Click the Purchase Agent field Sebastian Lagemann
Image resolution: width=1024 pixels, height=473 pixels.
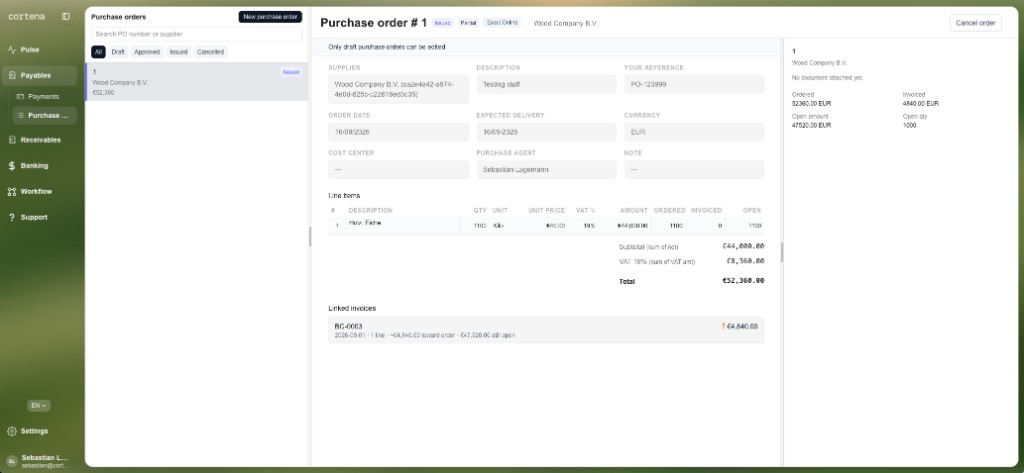pyautogui.click(x=546, y=170)
